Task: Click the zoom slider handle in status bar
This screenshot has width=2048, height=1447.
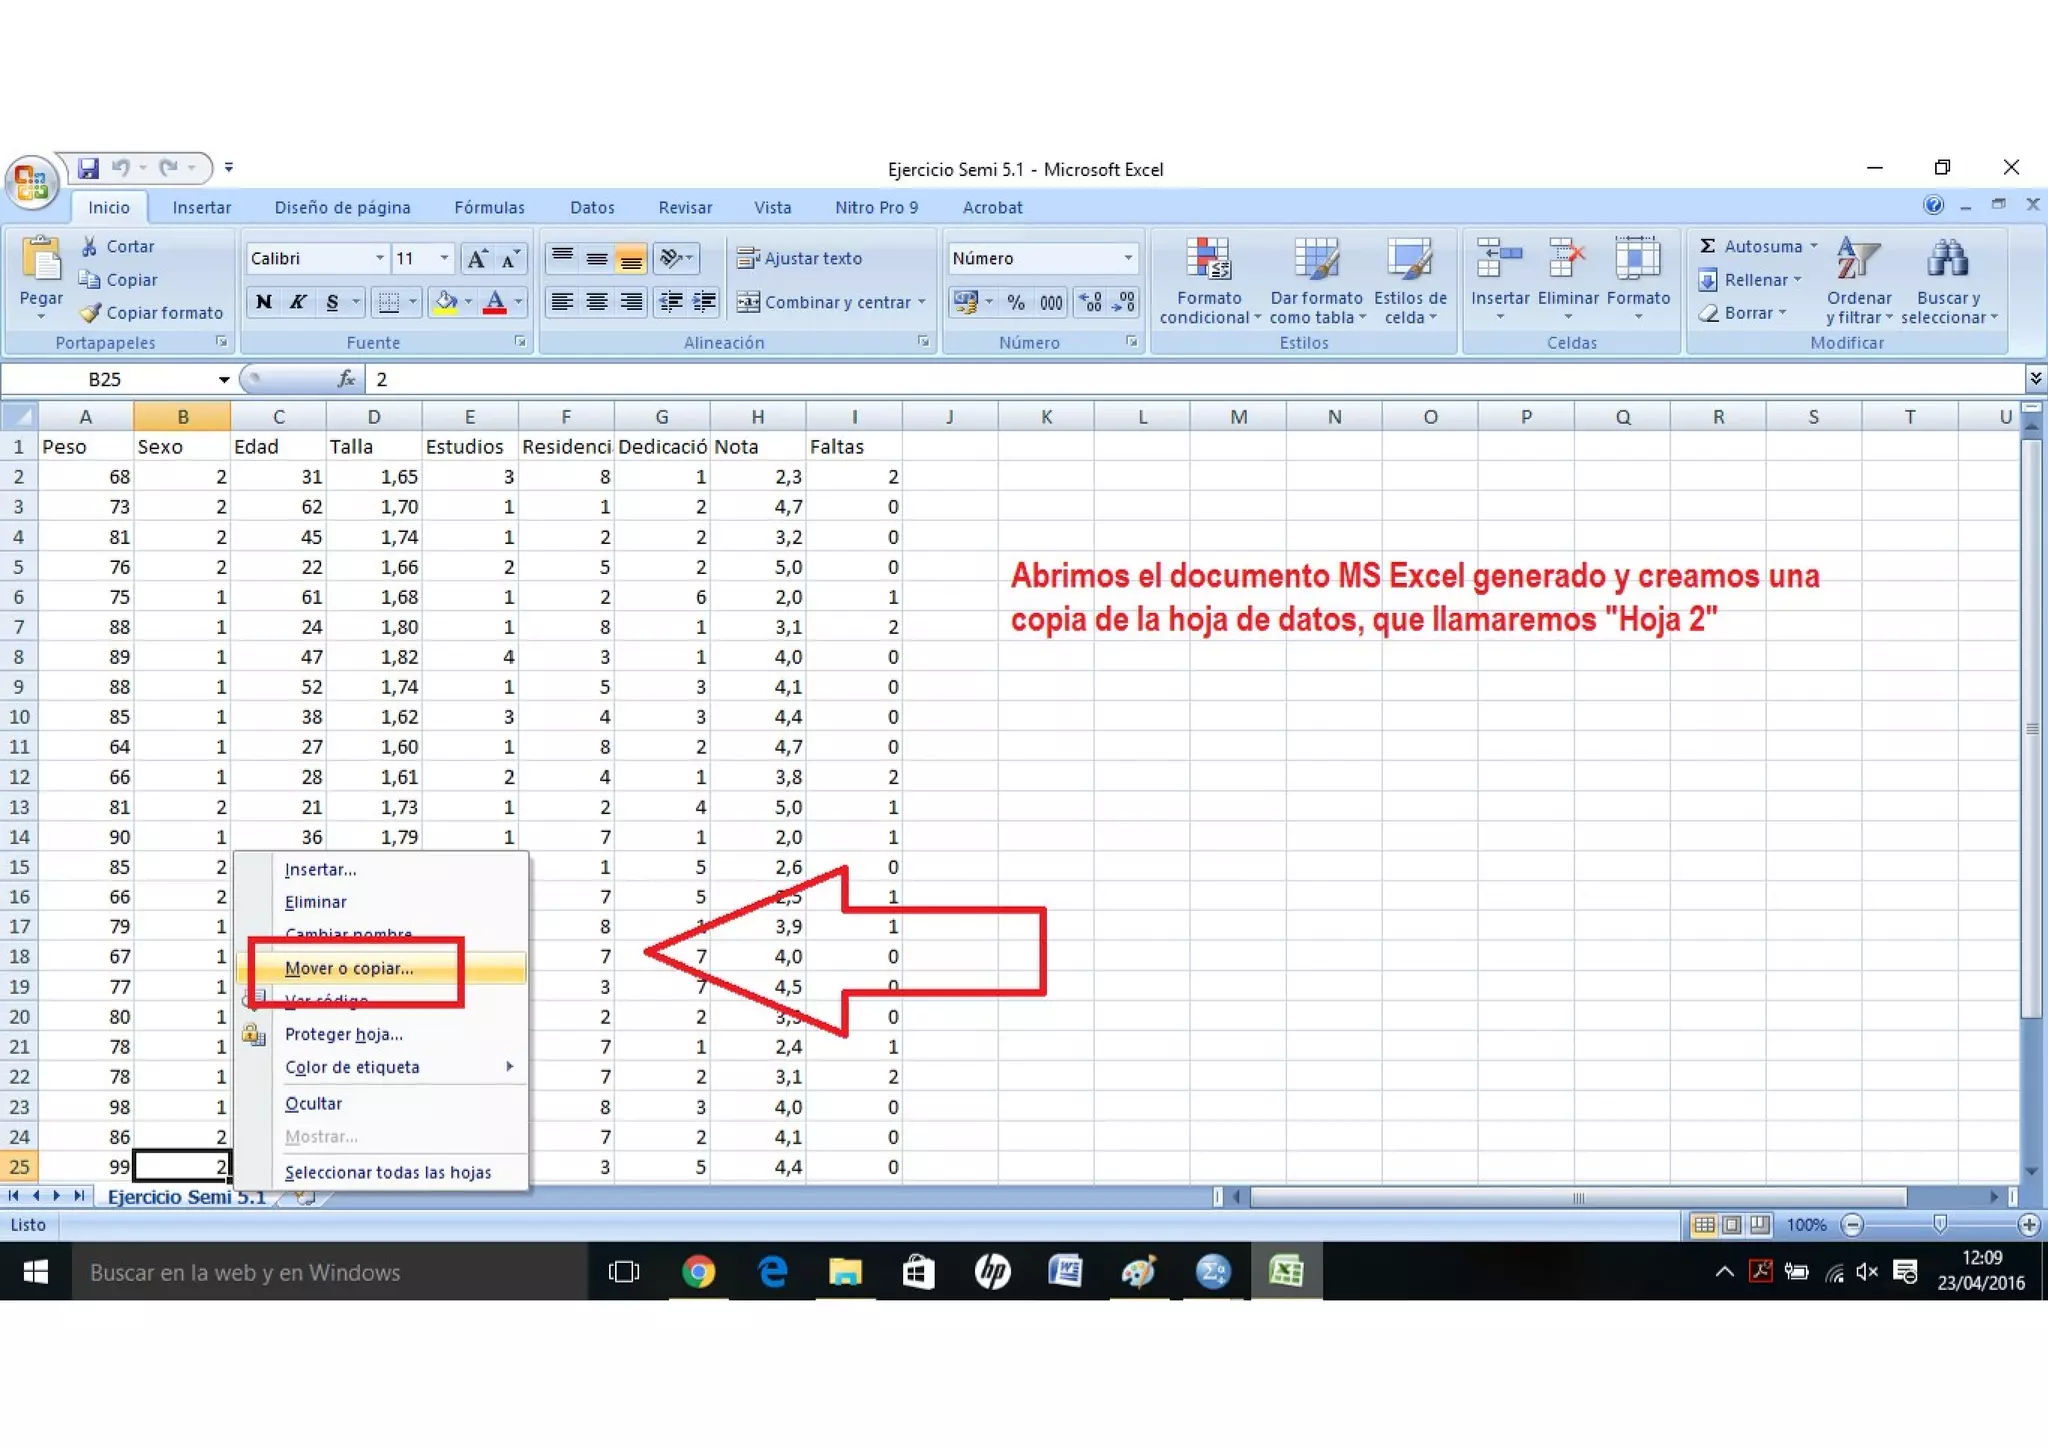Action: pyautogui.click(x=1940, y=1224)
